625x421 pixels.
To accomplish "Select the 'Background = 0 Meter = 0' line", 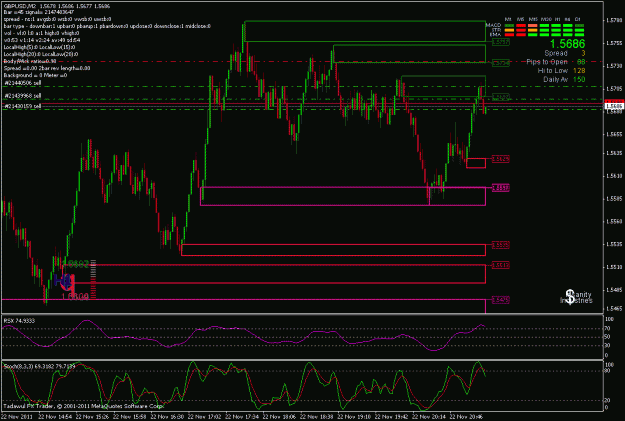I will pos(35,75).
